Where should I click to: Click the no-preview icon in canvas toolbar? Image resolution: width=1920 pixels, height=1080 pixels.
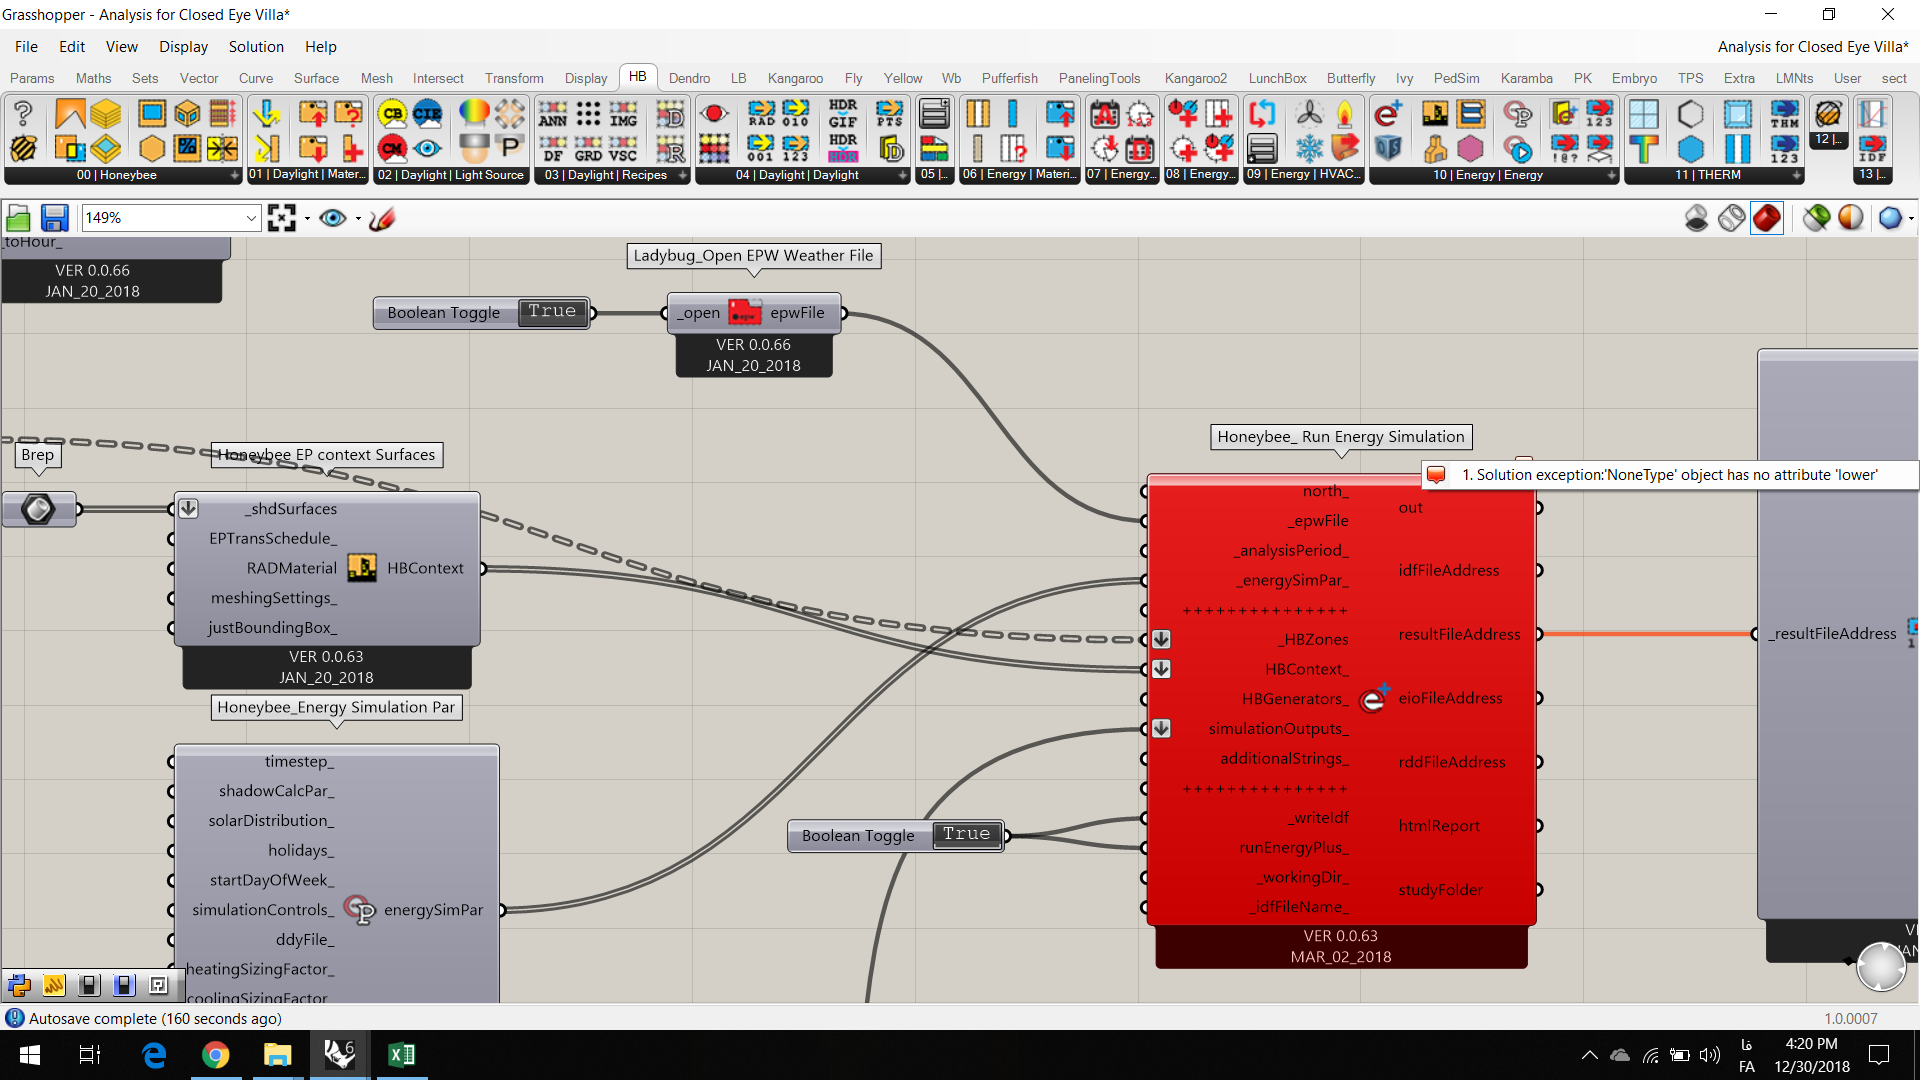[x=1696, y=218]
